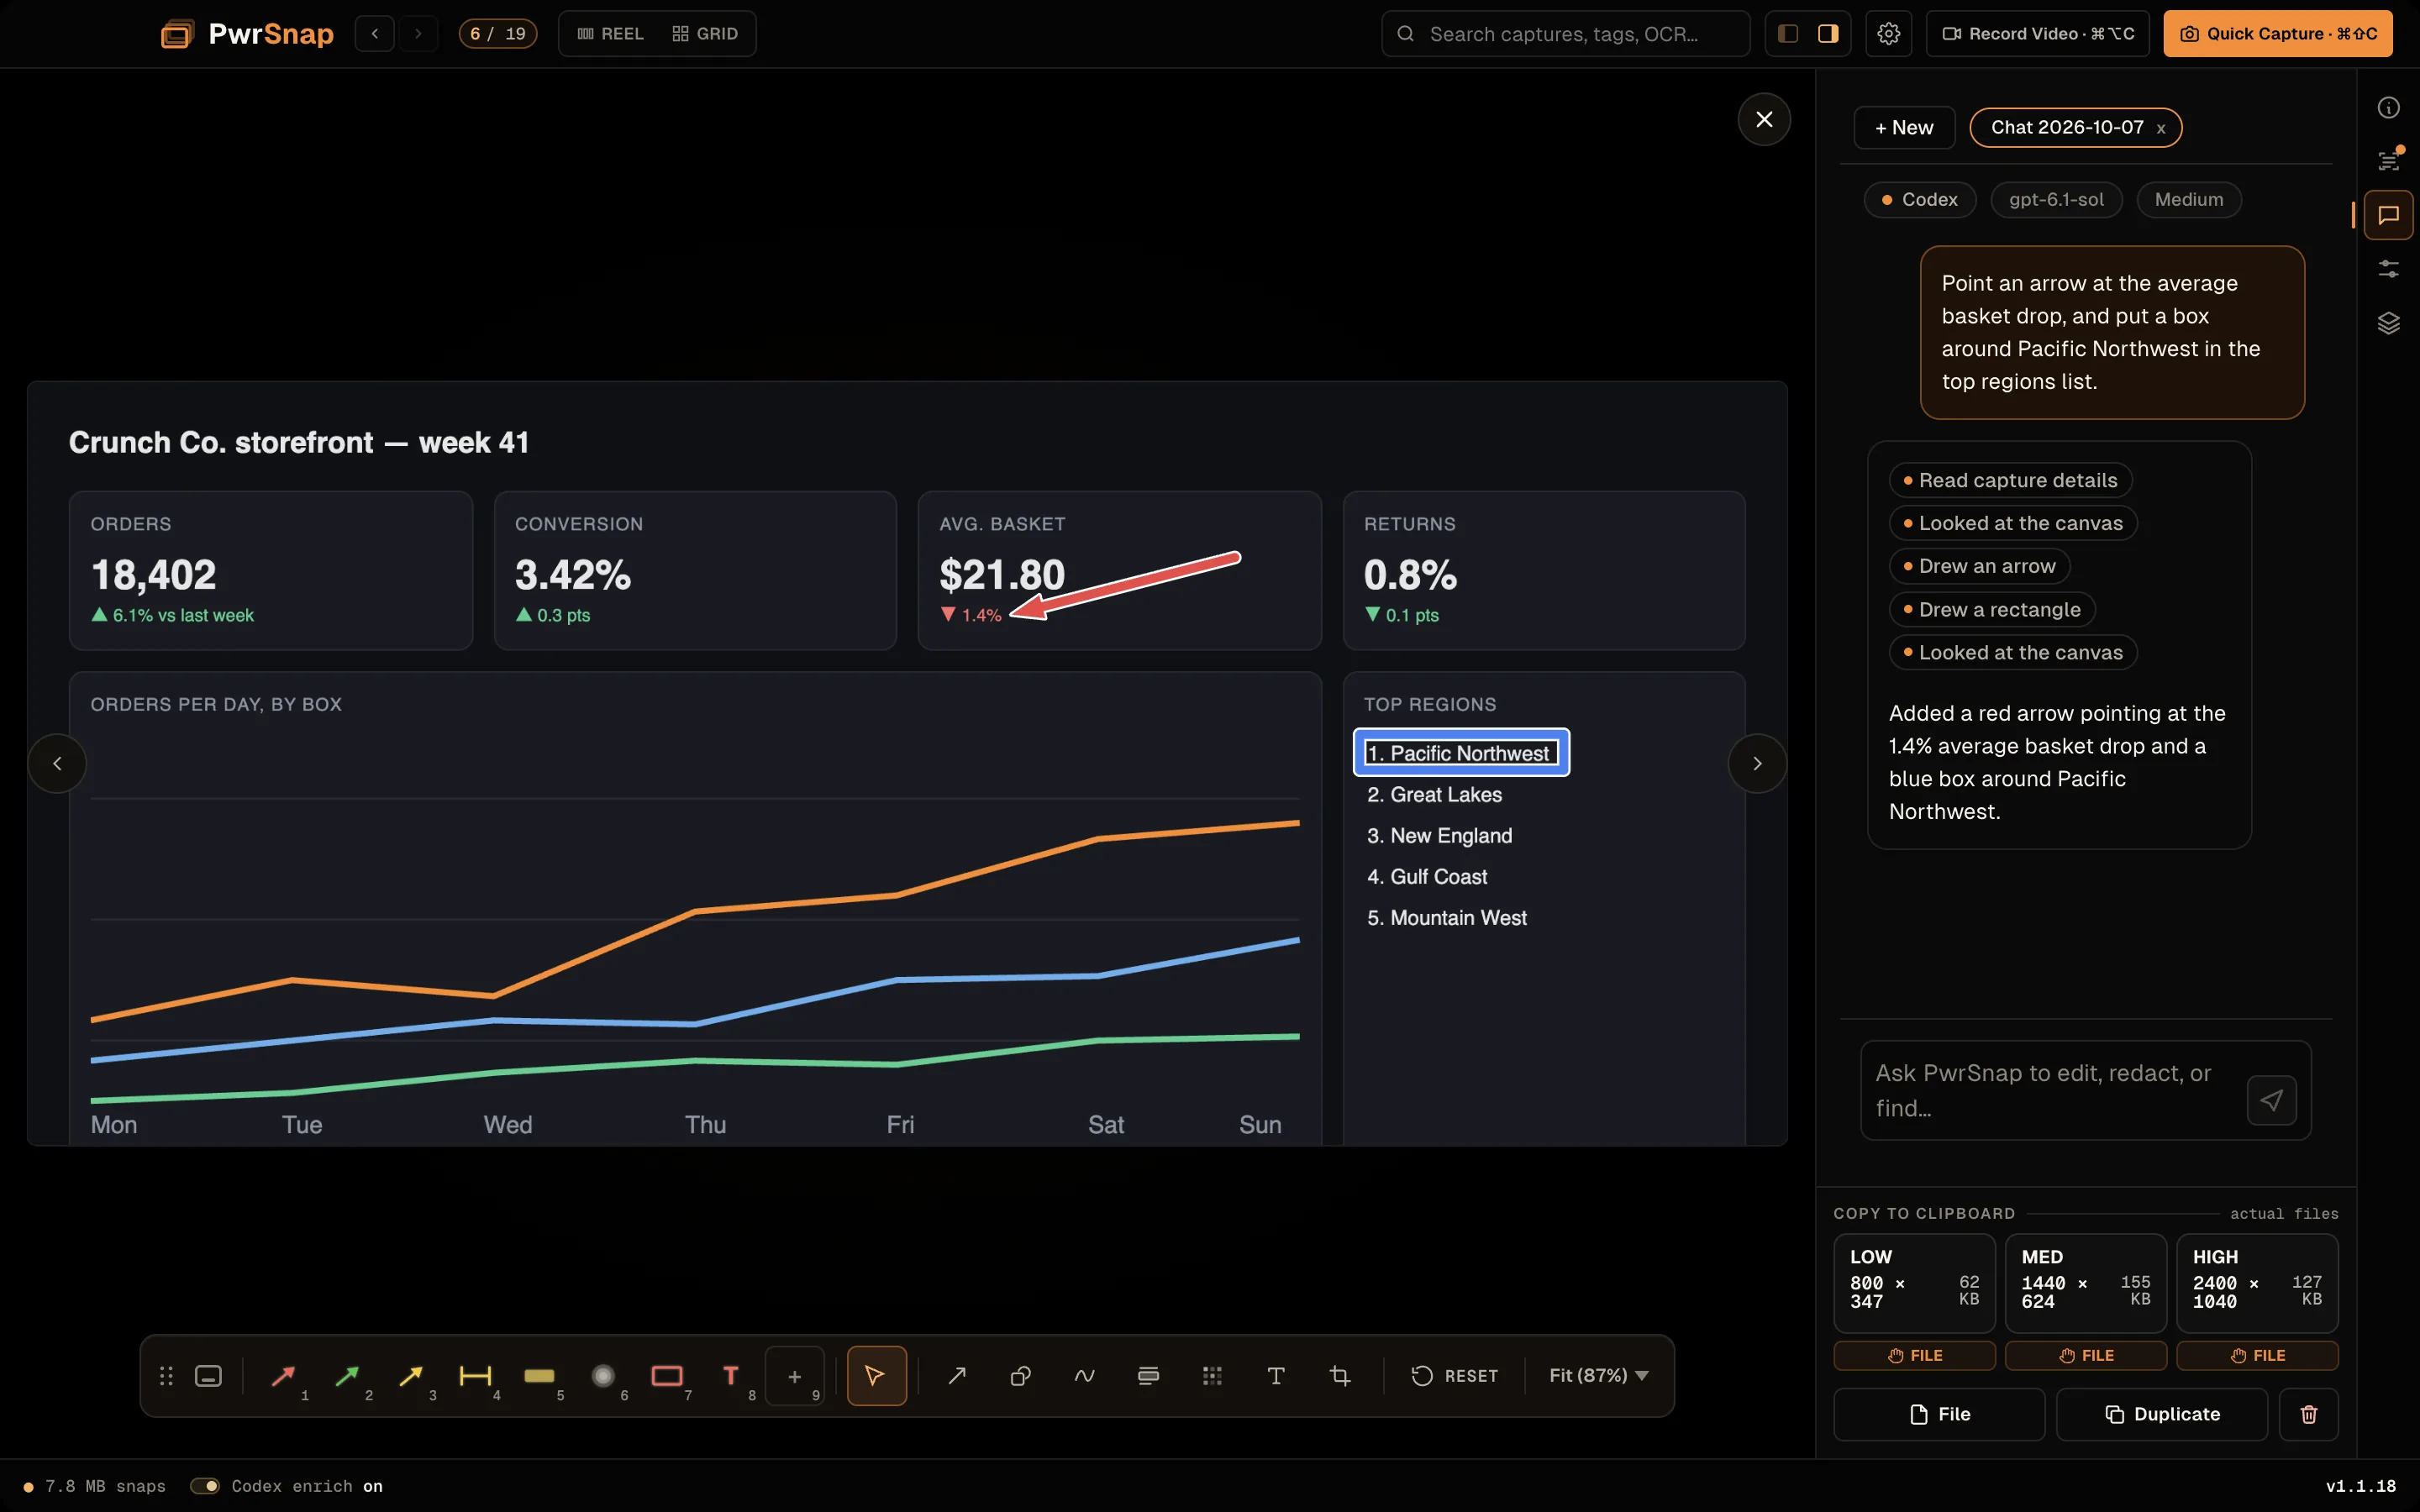Open the adjustments sliders panel
2420x1512 pixels.
2389,269
